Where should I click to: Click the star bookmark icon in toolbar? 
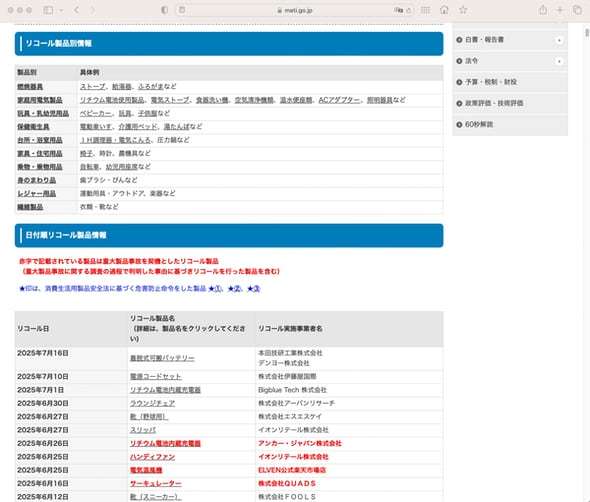coord(463,10)
